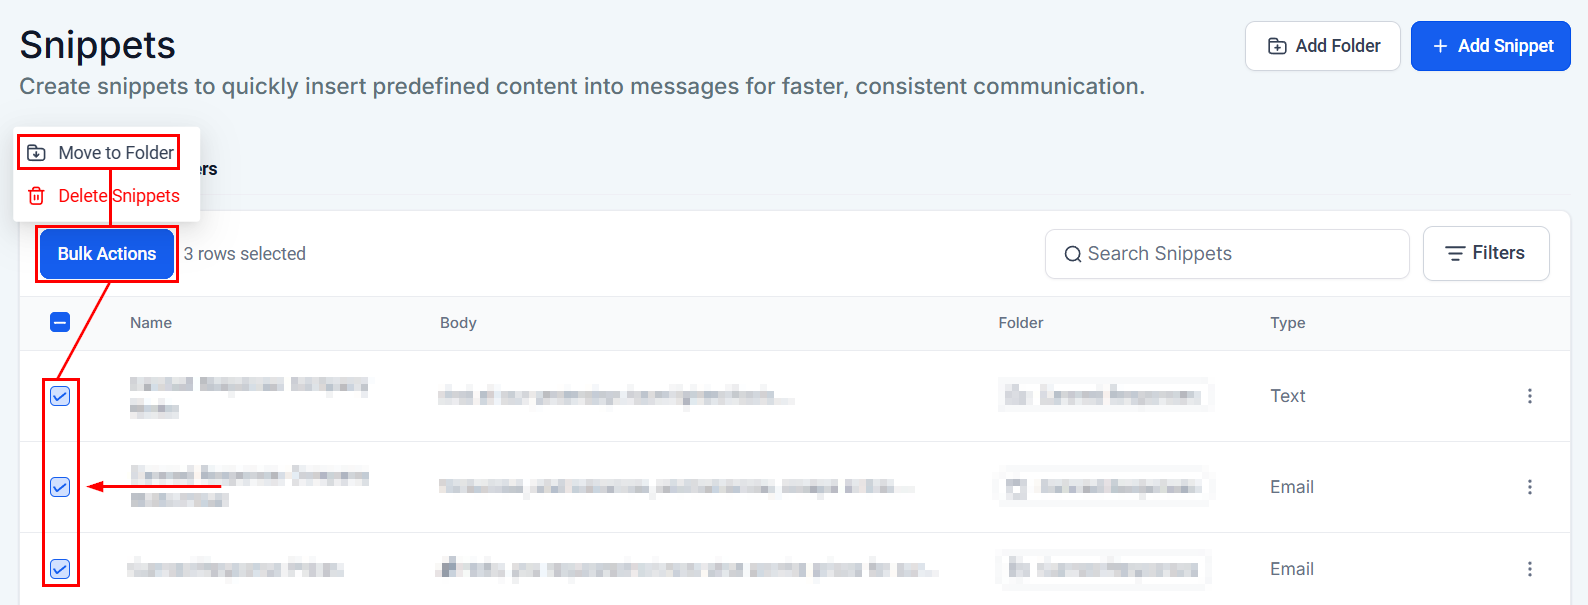Uncheck the first snippet row checkbox
Image resolution: width=1588 pixels, height=605 pixels.
60,396
